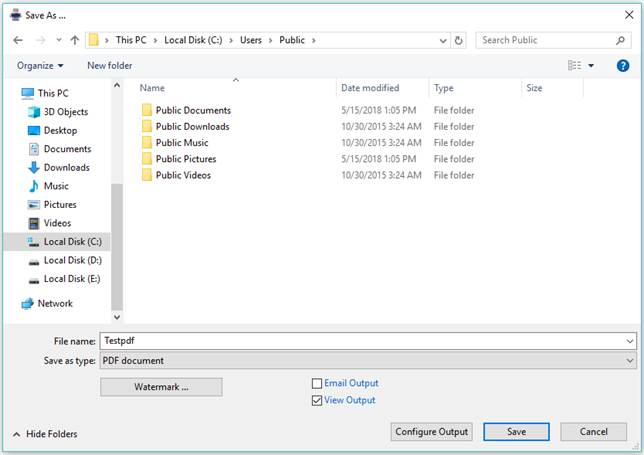Open the Save as type dropdown
Image resolution: width=644 pixels, height=455 pixels.
pyautogui.click(x=629, y=360)
